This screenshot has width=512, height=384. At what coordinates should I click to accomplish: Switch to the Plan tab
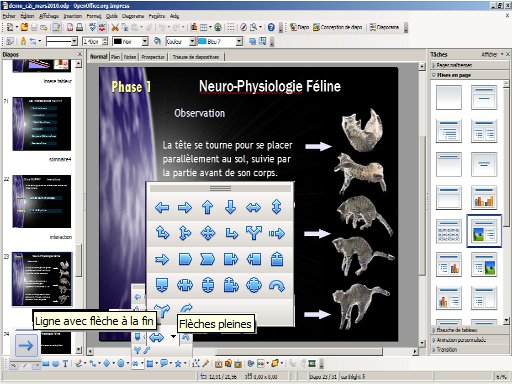(x=115, y=57)
